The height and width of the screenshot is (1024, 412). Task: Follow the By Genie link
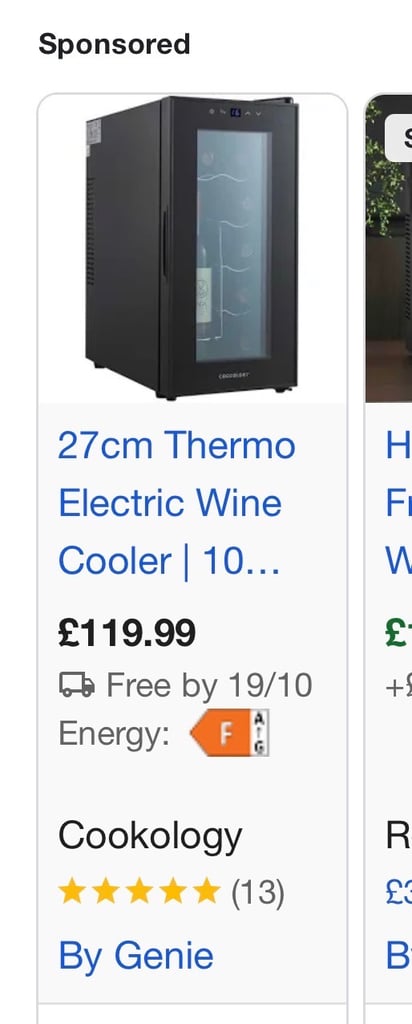pos(136,956)
